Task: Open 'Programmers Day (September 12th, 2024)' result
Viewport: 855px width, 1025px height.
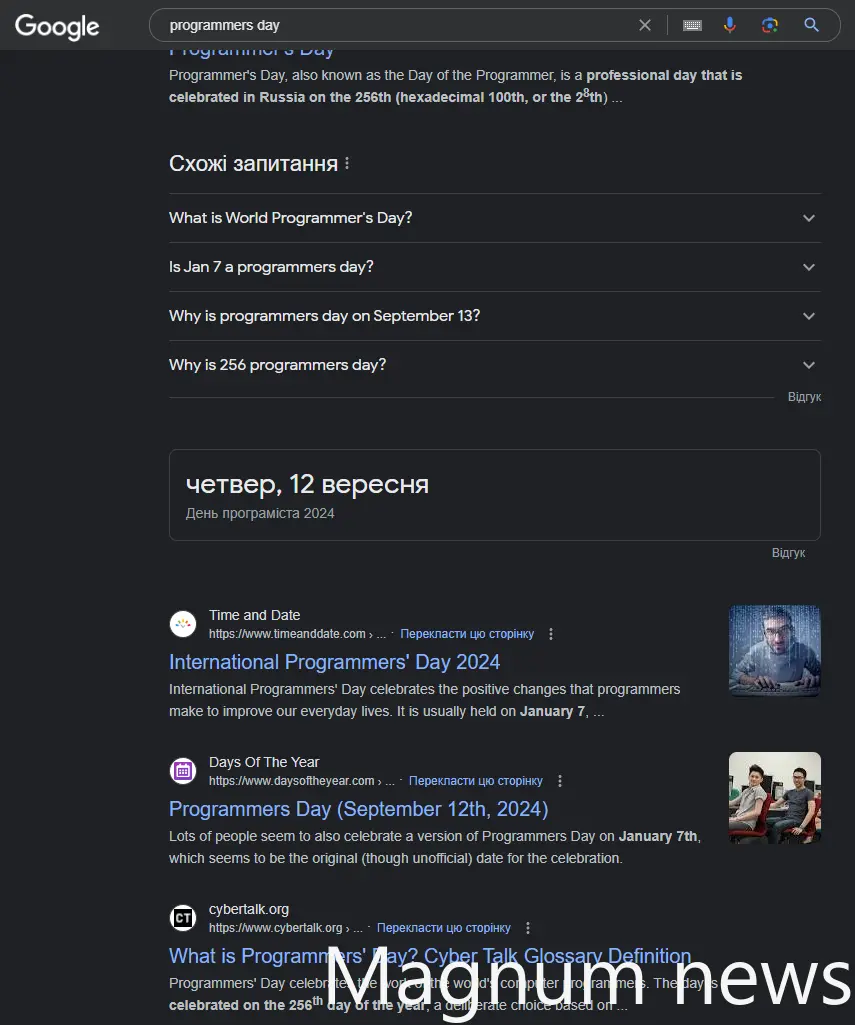Action: 358,809
